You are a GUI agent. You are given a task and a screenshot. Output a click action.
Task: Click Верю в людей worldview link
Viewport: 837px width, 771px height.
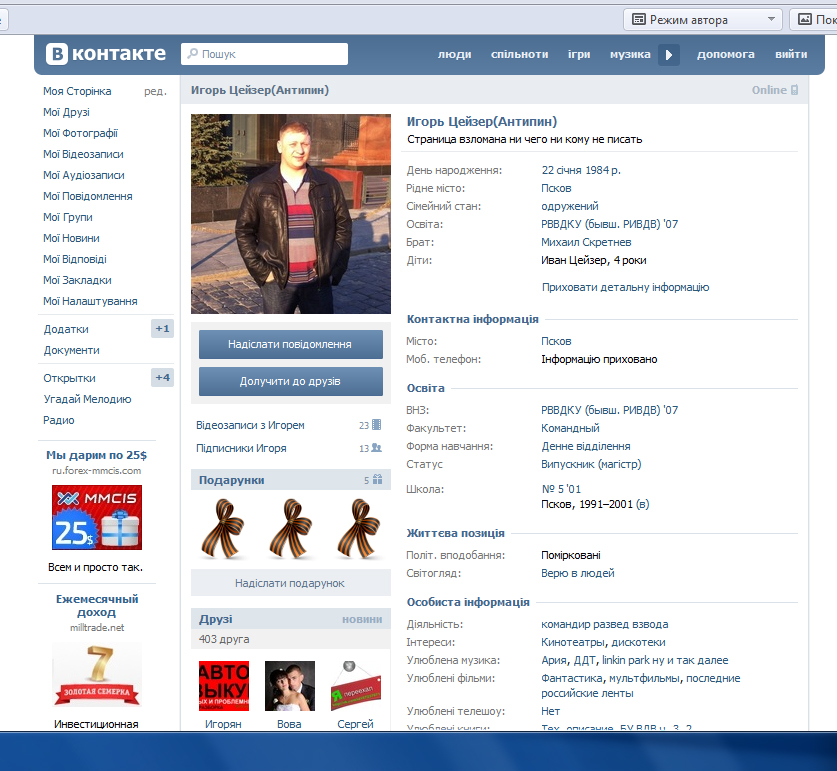[x=578, y=573]
